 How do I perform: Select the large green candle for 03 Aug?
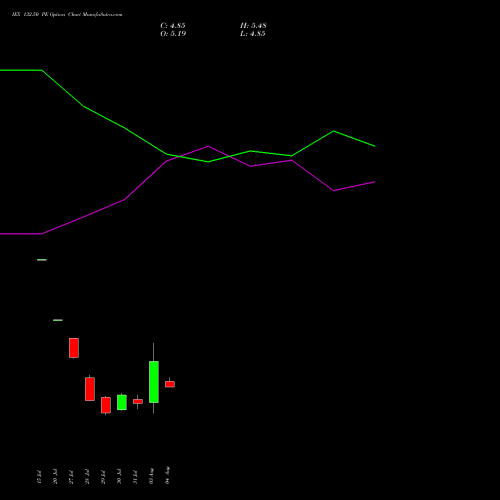pyautogui.click(x=154, y=382)
